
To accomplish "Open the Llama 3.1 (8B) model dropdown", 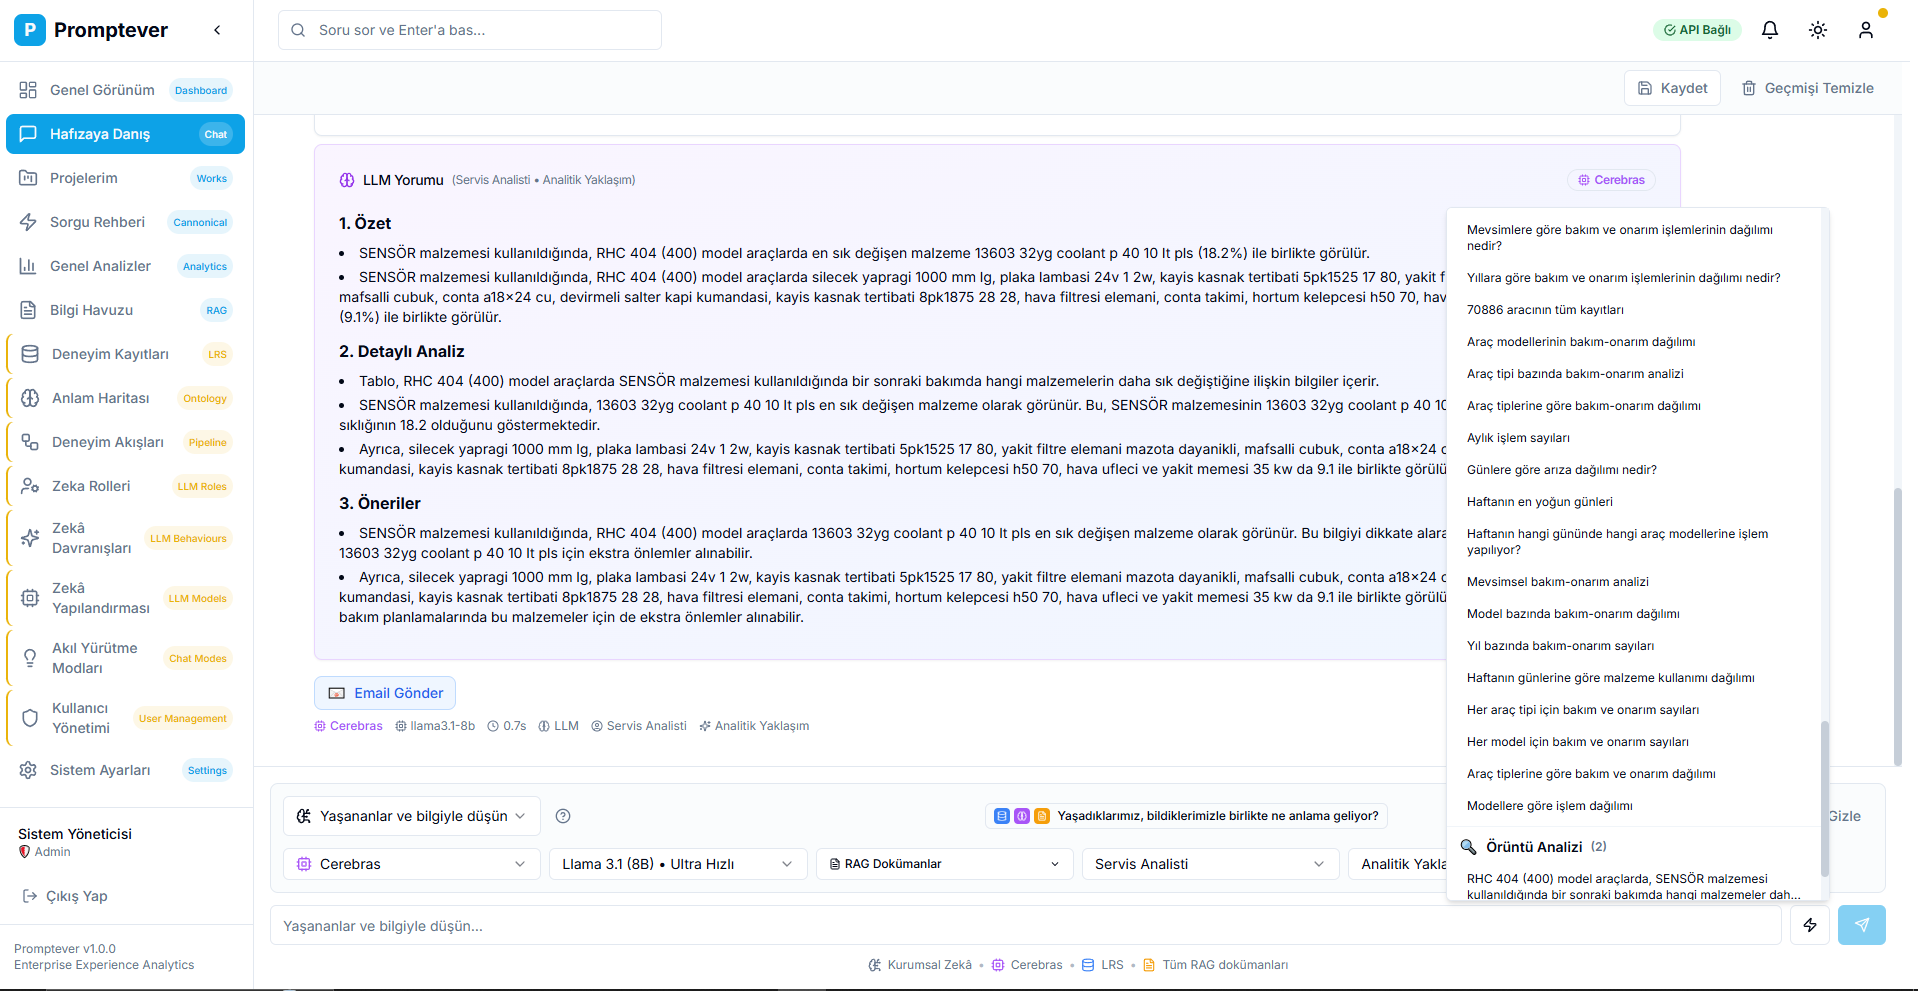I will (677, 864).
